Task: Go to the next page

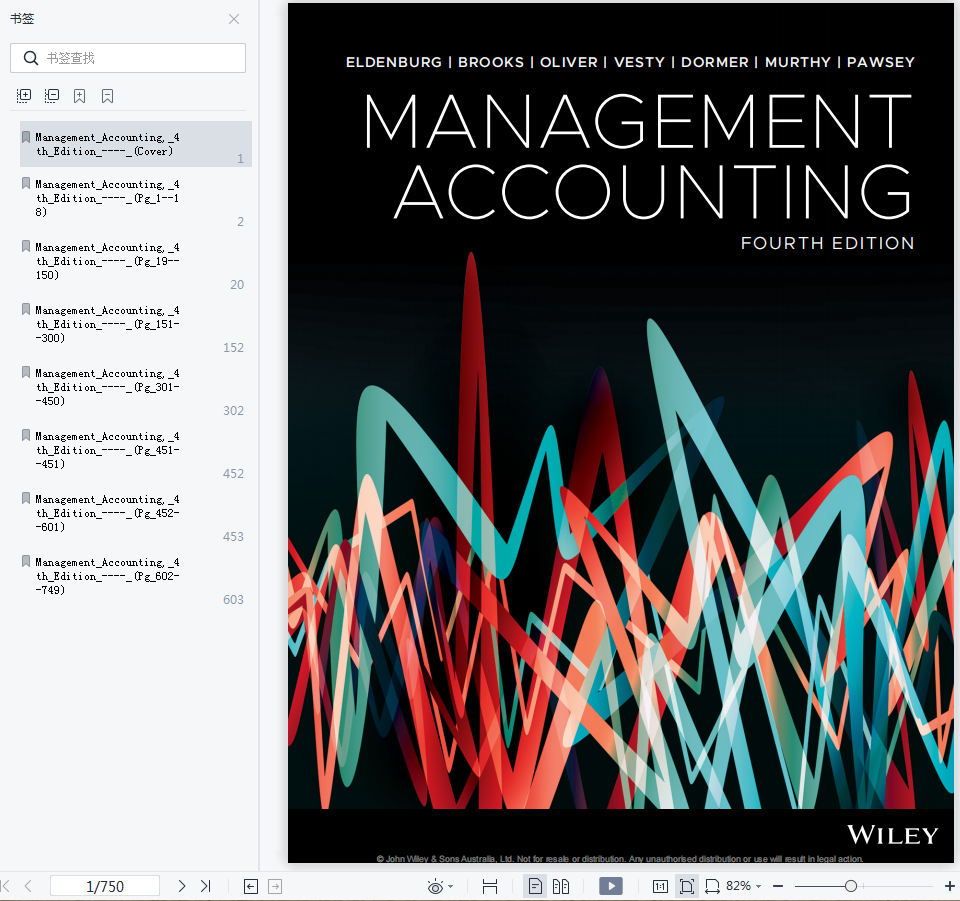Action: [x=182, y=886]
